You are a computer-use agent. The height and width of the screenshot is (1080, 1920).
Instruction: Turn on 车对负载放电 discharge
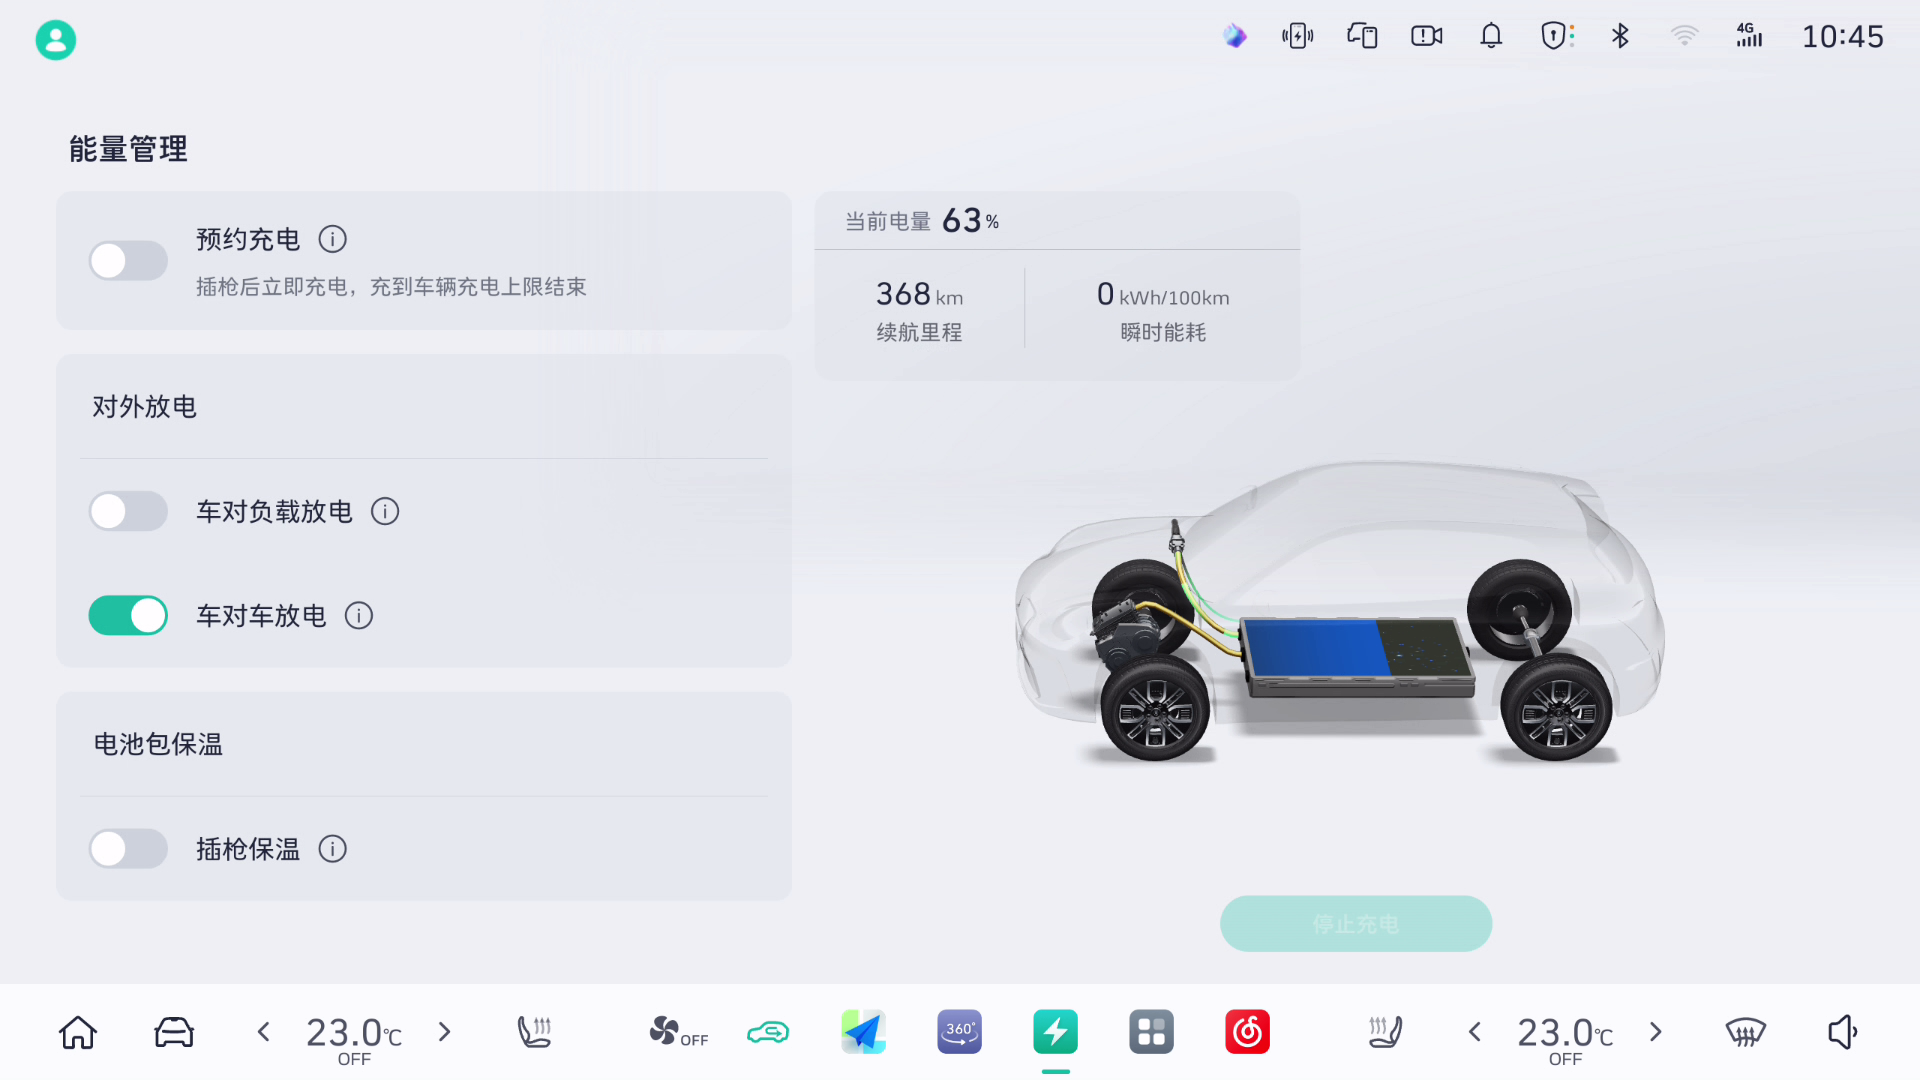[x=128, y=511]
